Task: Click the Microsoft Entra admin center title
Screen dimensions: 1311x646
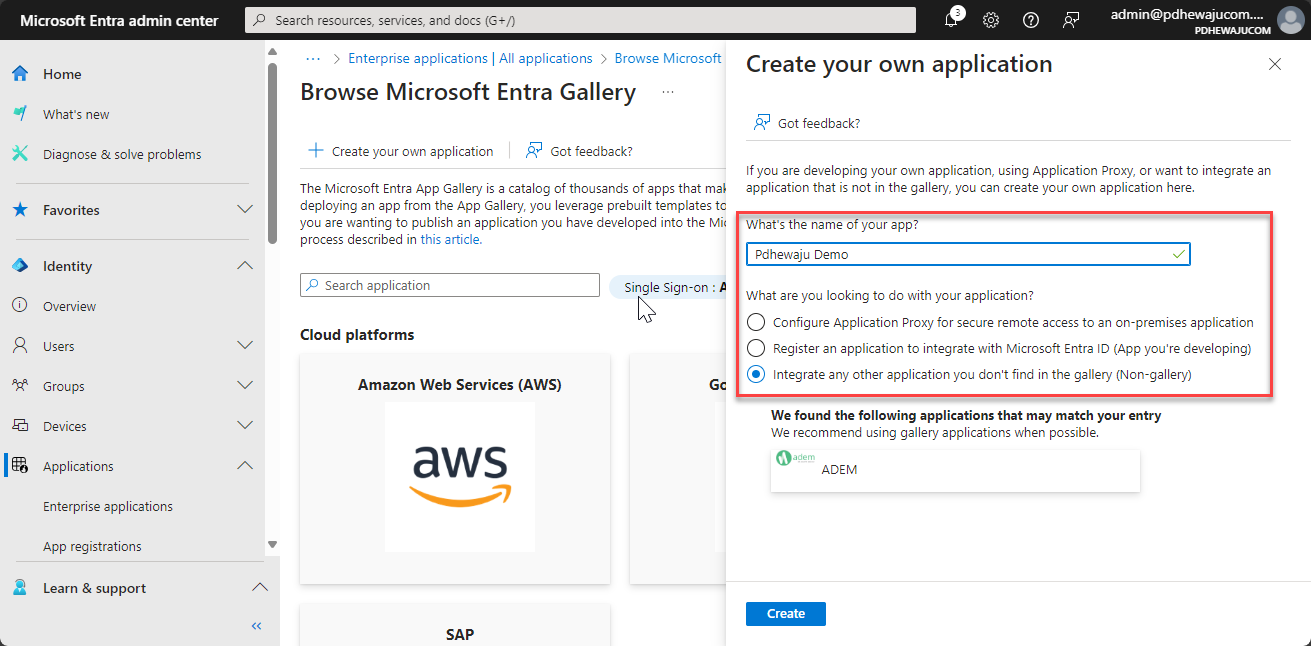Action: (x=119, y=20)
